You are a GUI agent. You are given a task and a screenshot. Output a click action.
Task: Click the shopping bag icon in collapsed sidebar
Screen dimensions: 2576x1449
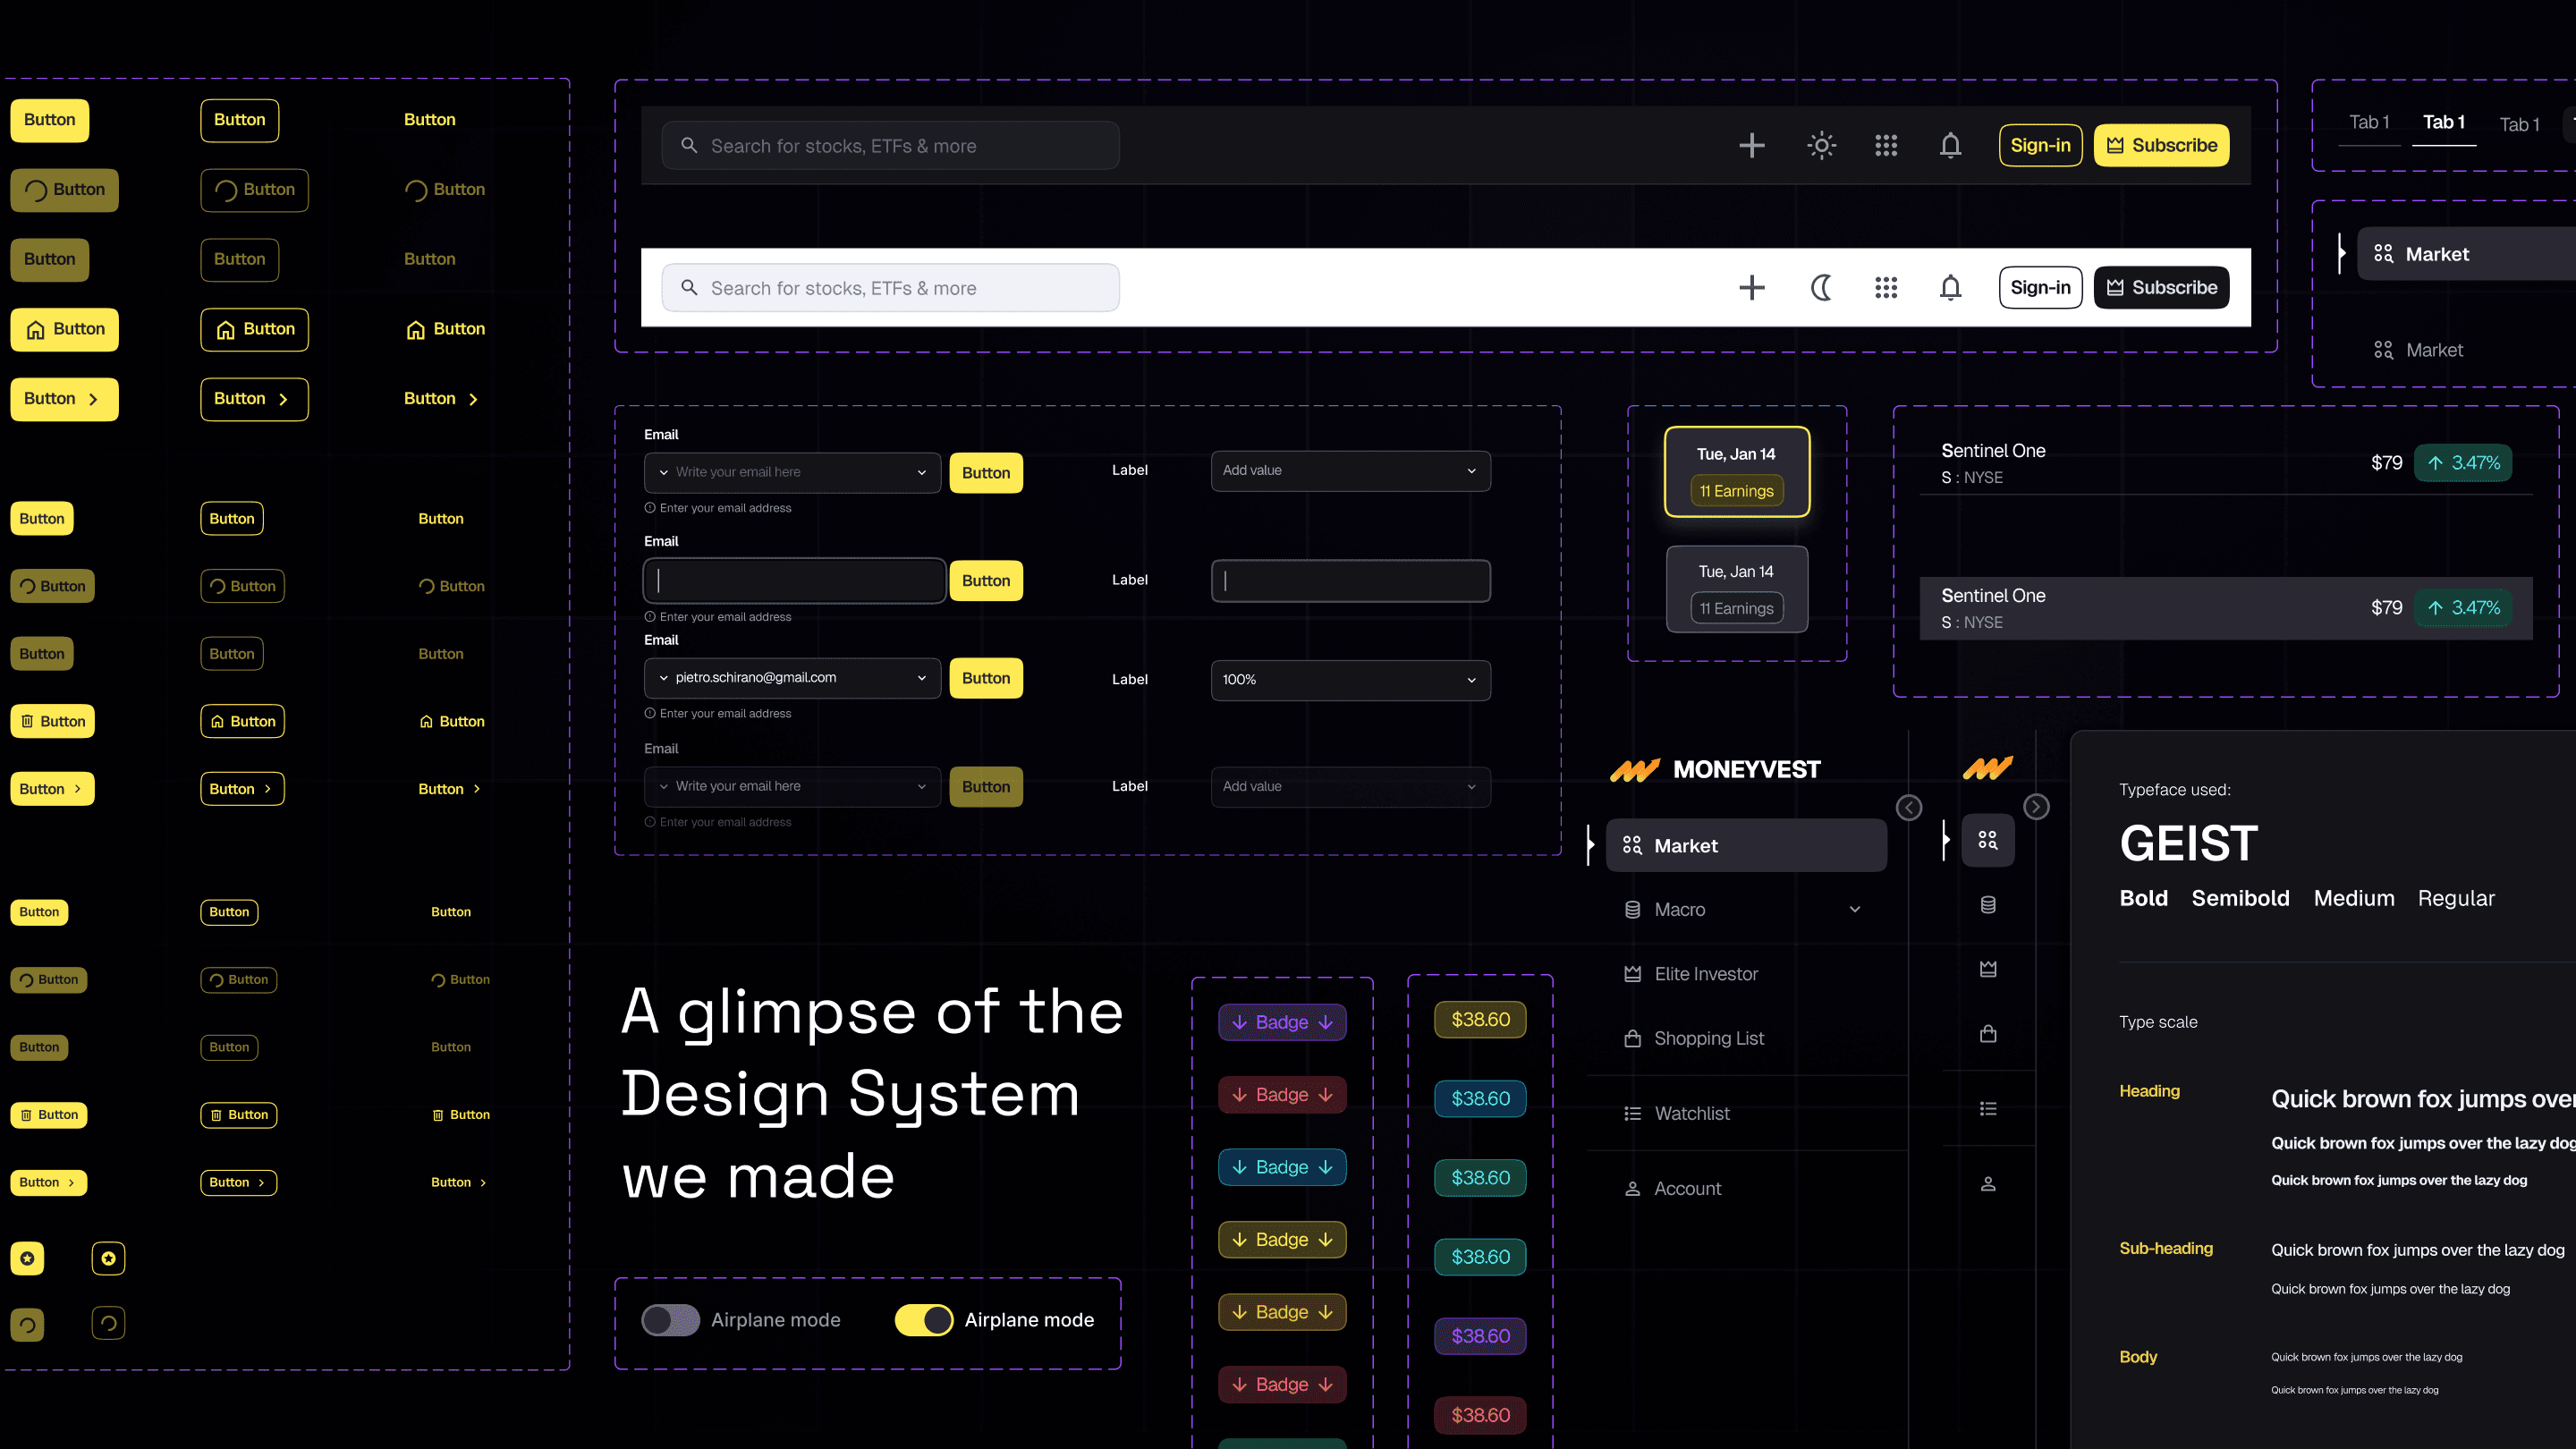(1988, 1034)
